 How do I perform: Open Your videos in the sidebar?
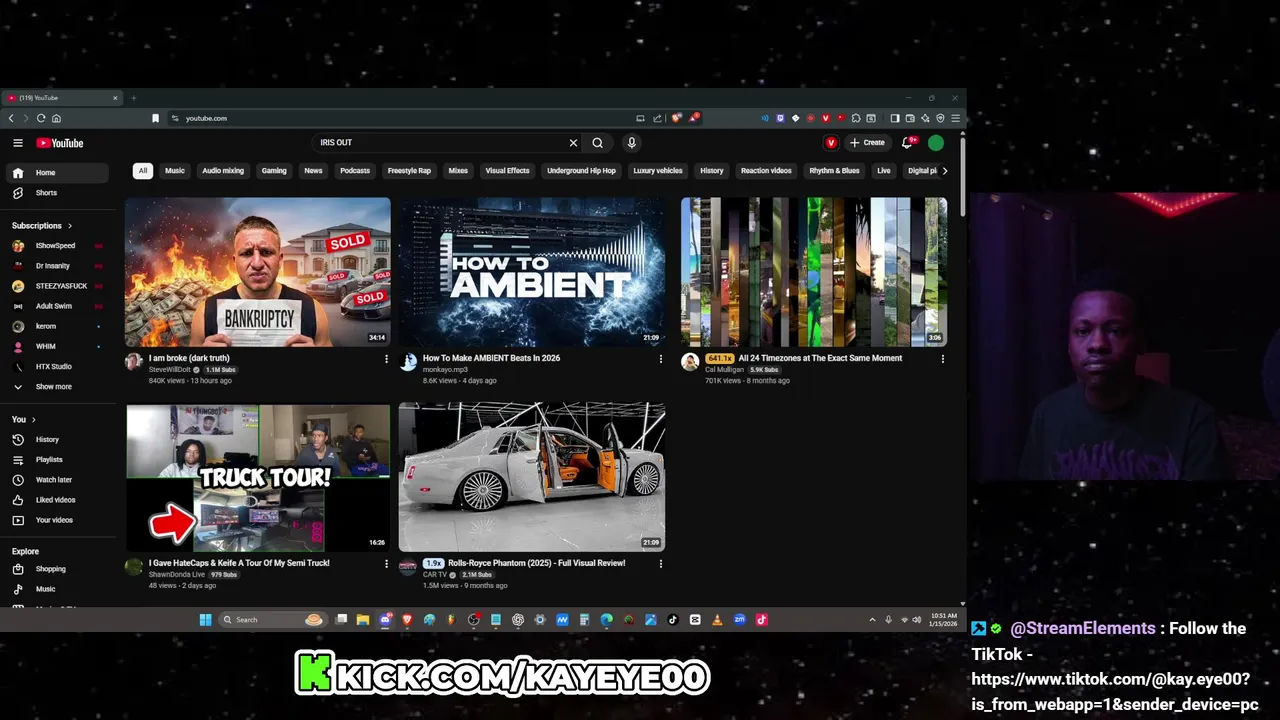57,520
